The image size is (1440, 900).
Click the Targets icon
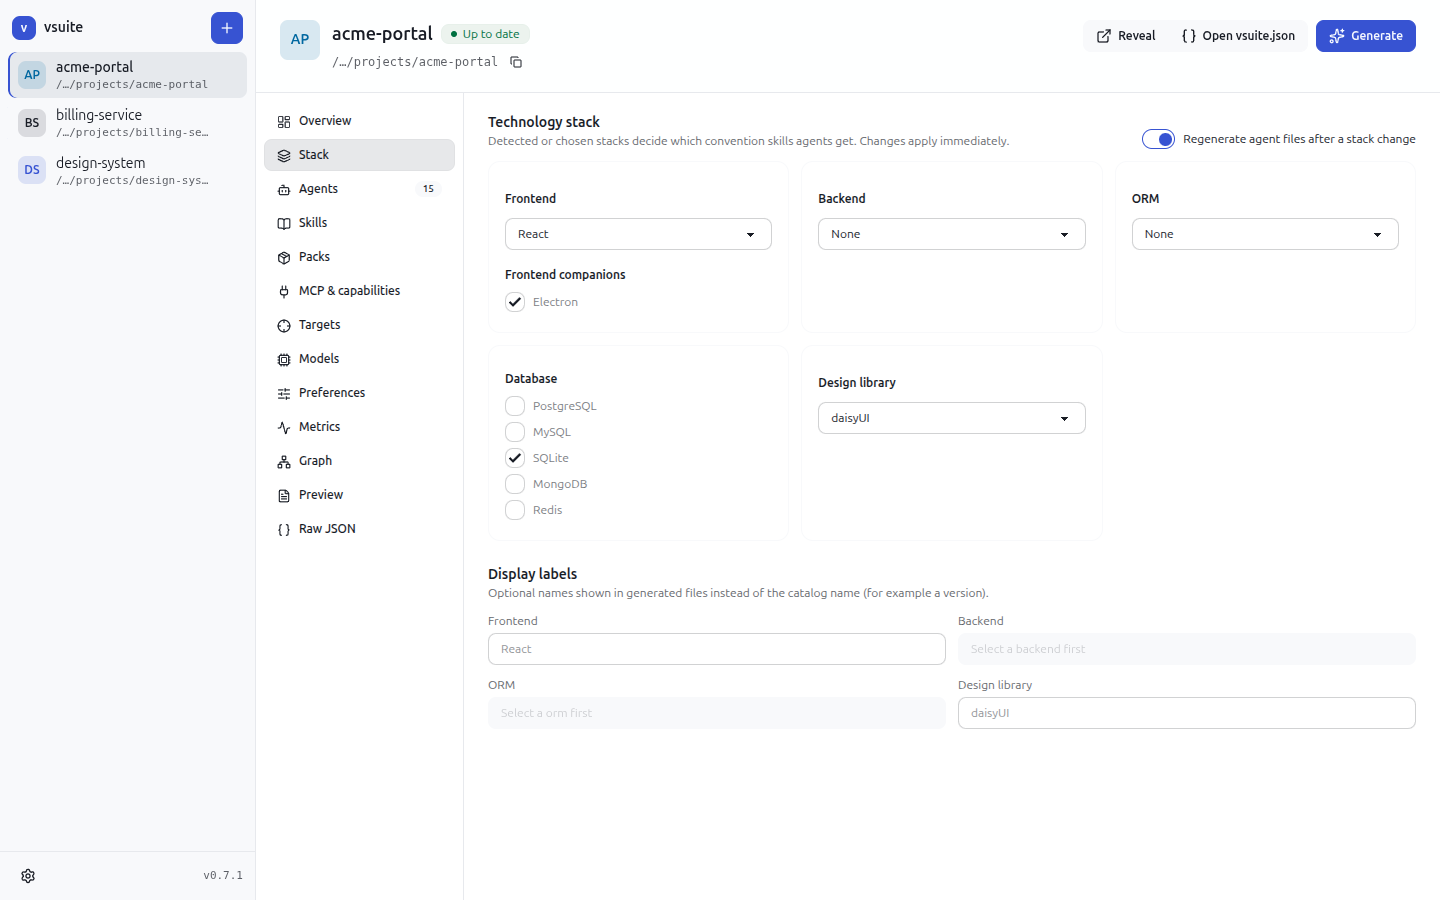[284, 325]
